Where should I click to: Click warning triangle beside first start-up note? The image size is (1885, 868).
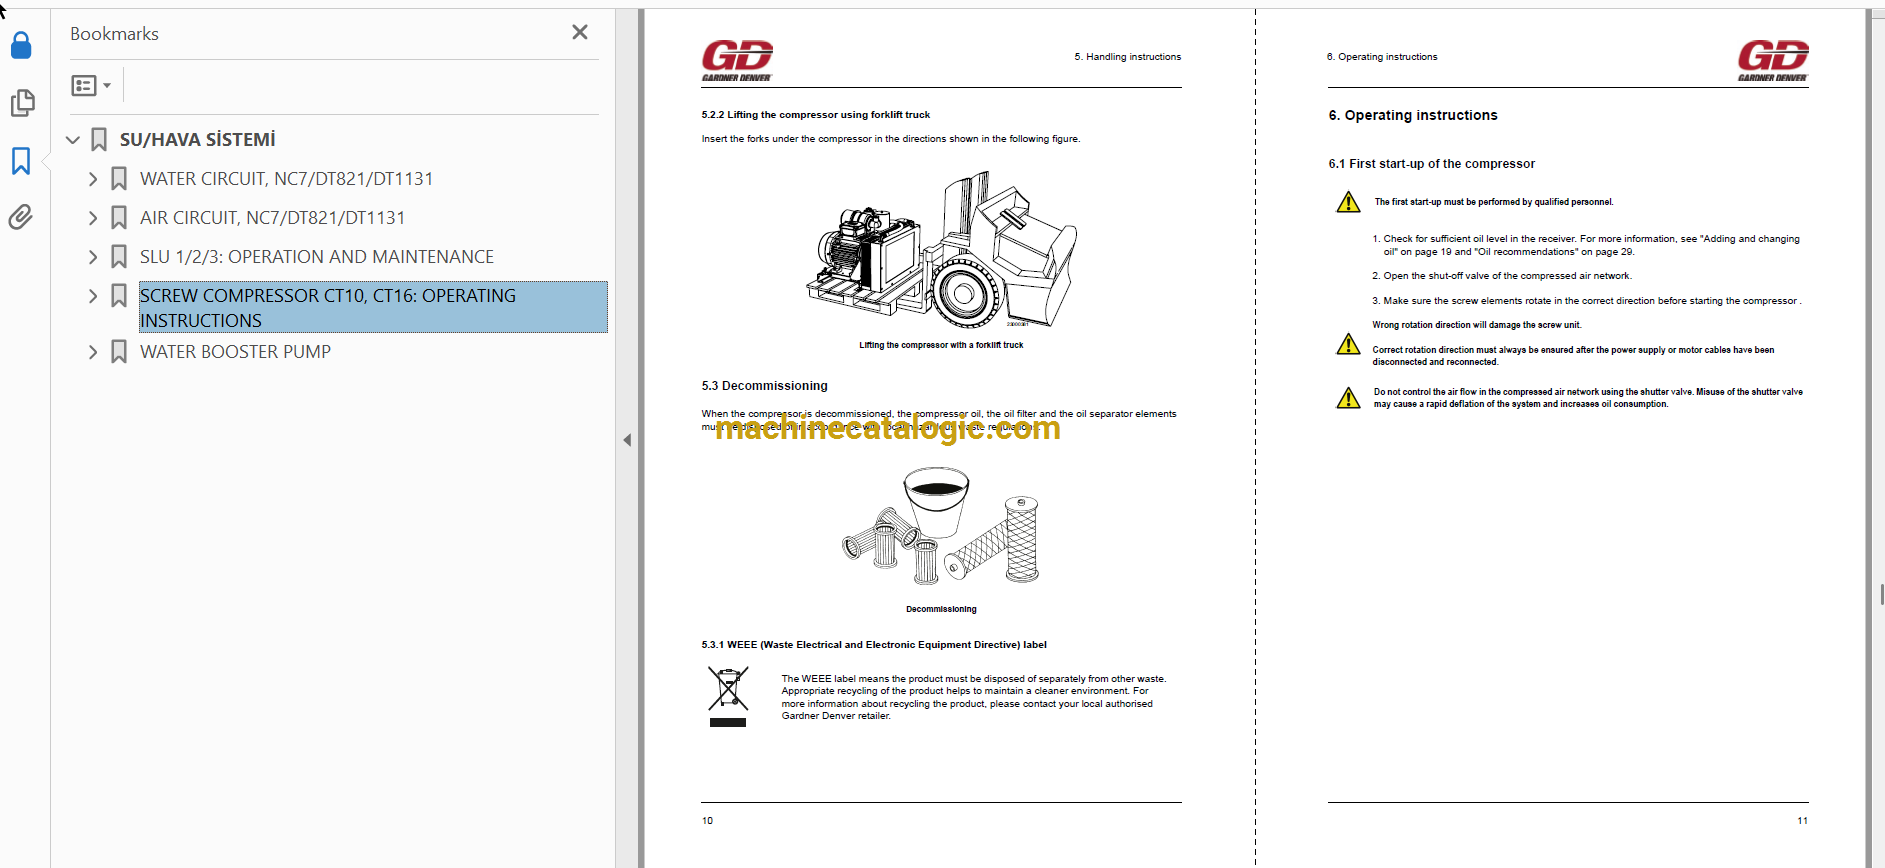point(1348,202)
